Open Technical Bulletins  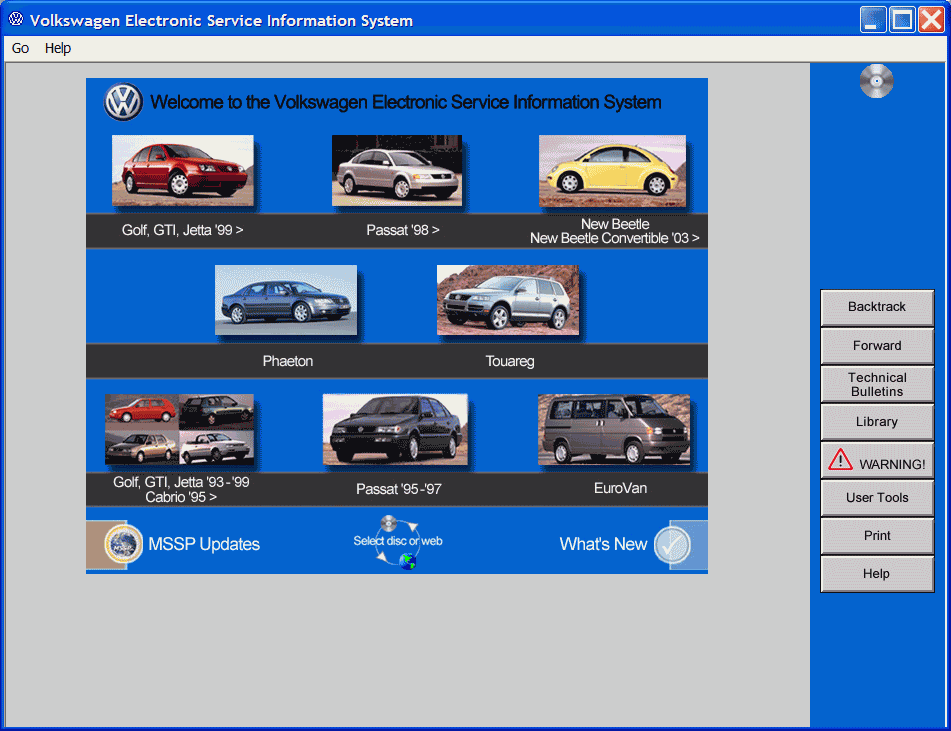[877, 384]
